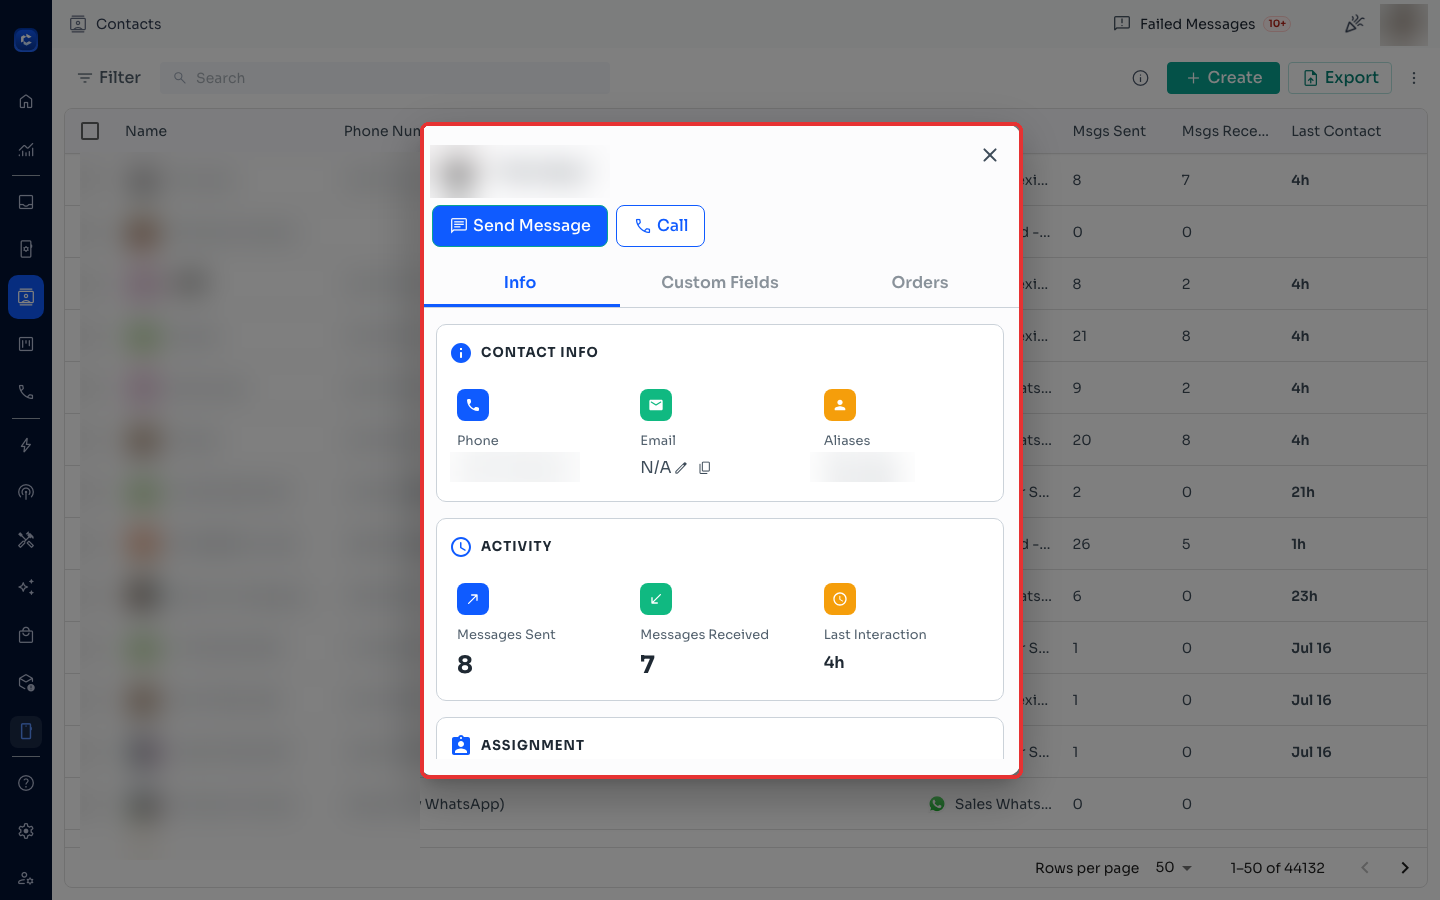Click the 1–50 of 44132 pagination text
The width and height of the screenshot is (1440, 900).
[x=1277, y=868]
